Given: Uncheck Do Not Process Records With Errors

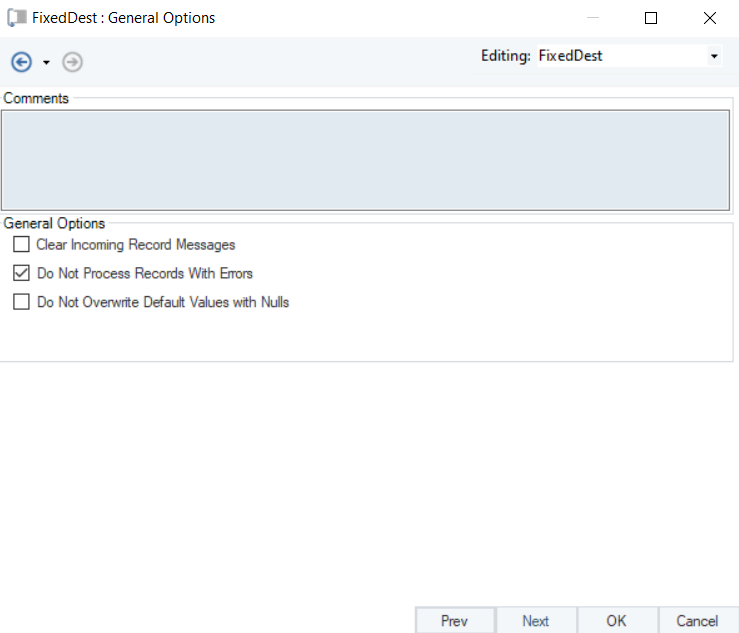Looking at the screenshot, I should pyautogui.click(x=21, y=273).
